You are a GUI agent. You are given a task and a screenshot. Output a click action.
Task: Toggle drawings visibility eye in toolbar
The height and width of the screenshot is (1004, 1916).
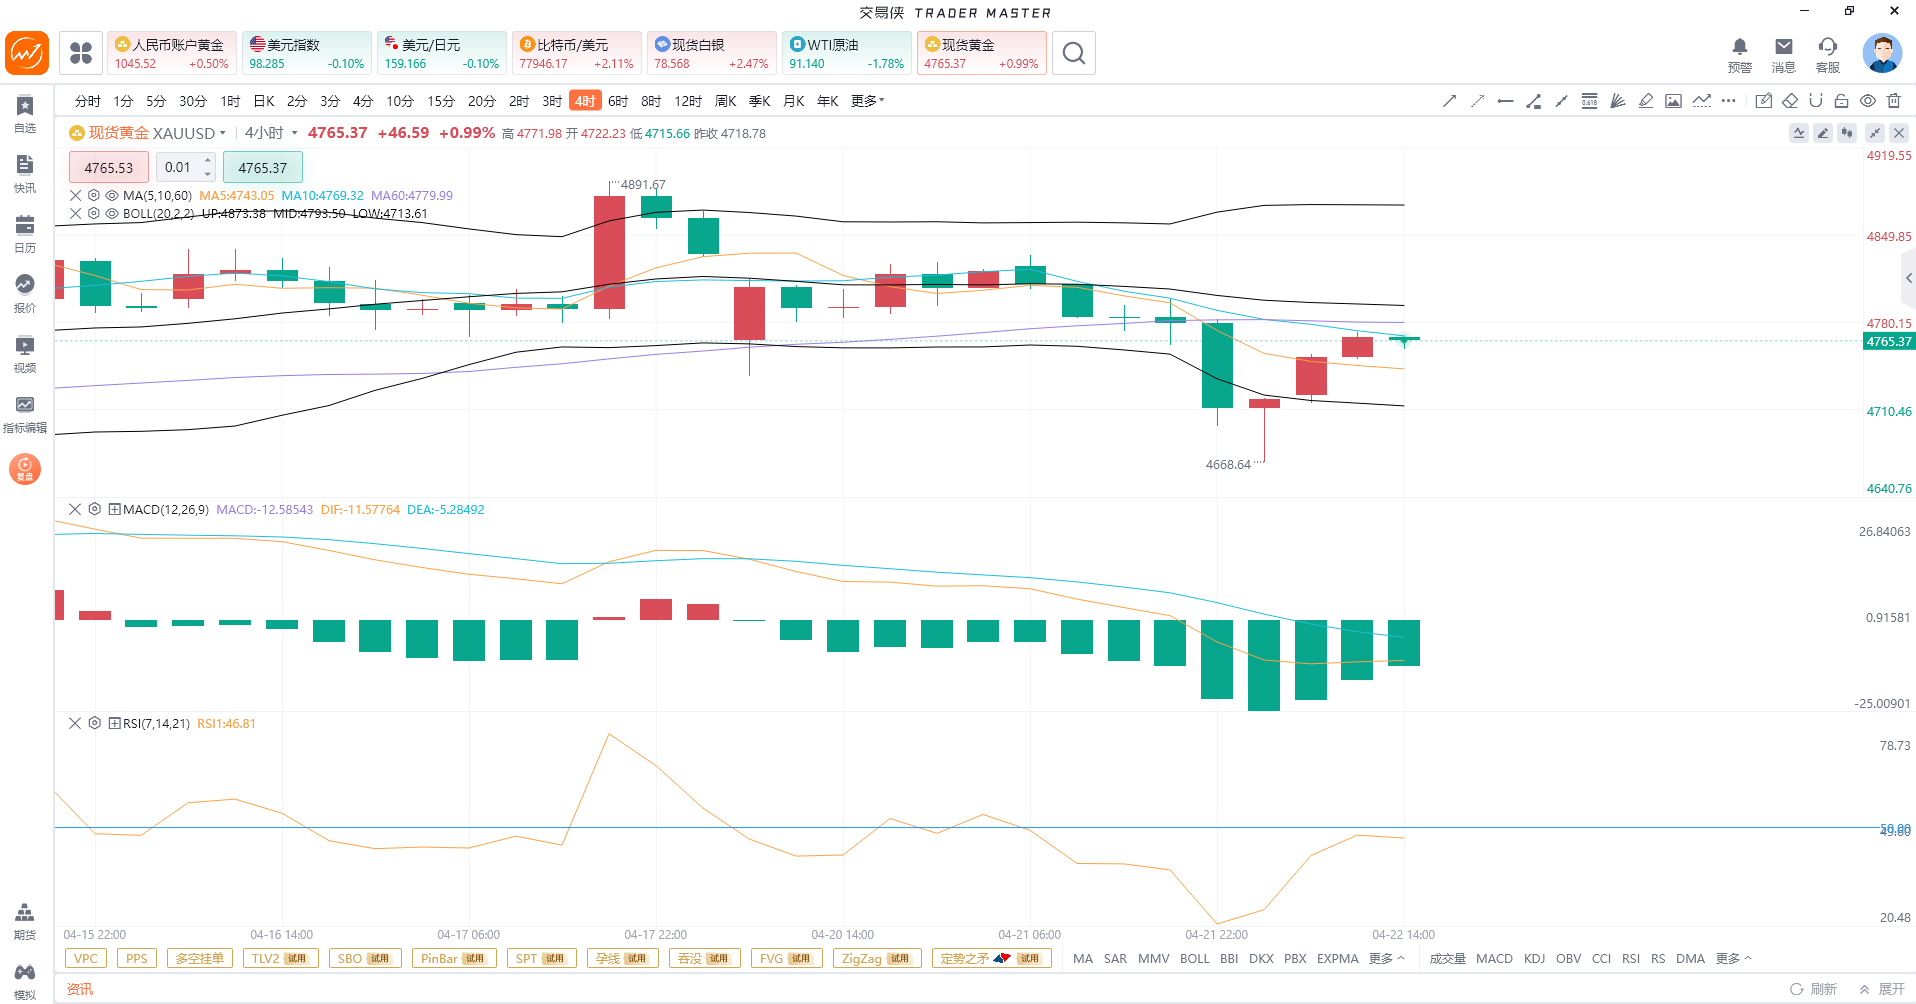(x=1868, y=101)
